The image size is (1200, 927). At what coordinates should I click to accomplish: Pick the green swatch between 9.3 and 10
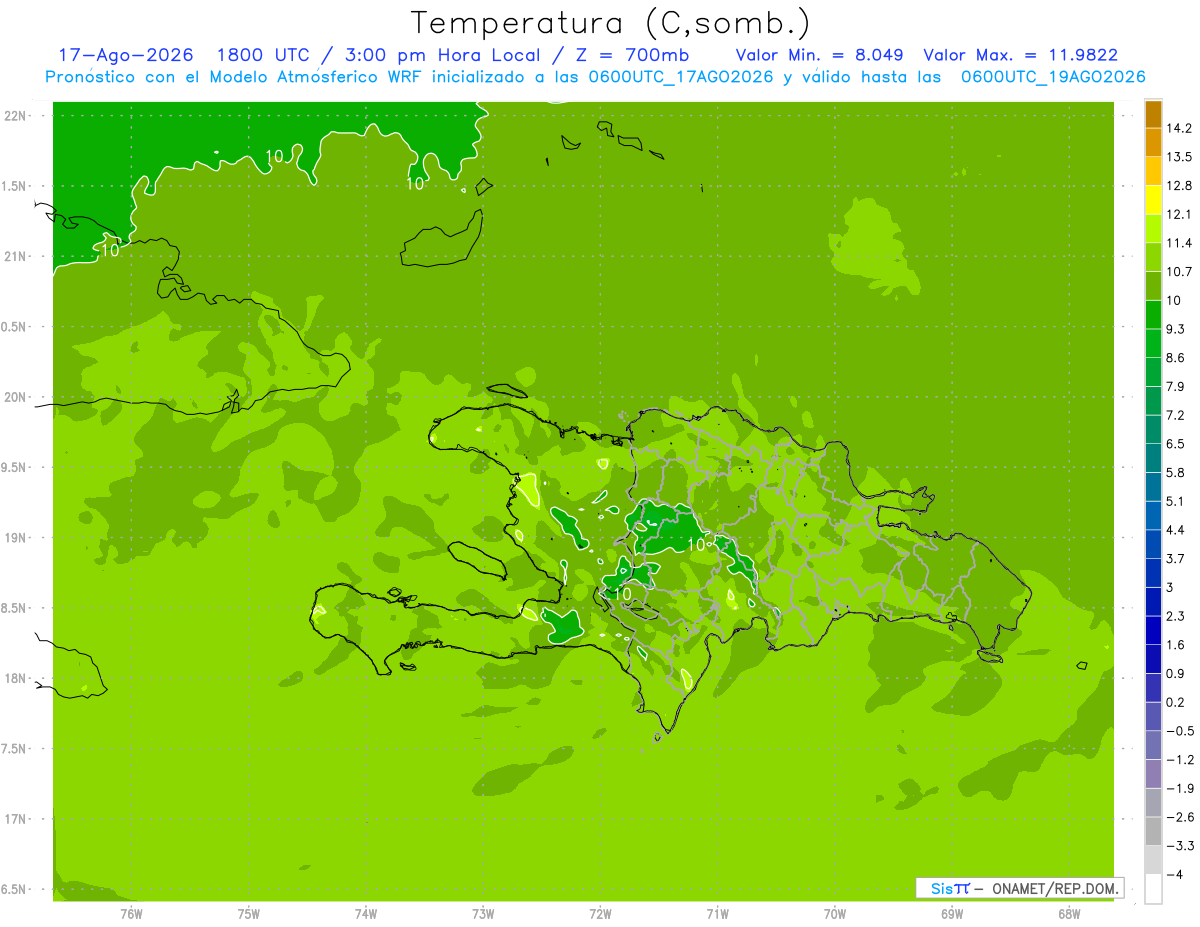[1153, 314]
